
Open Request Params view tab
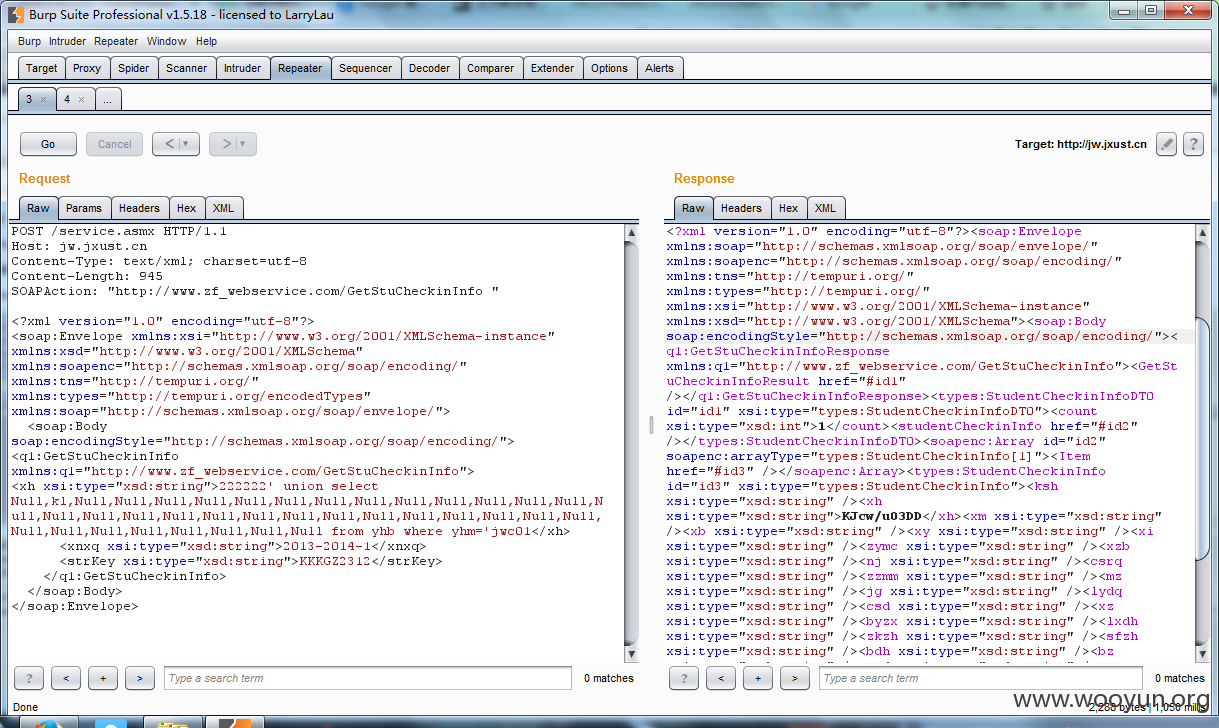pos(84,208)
